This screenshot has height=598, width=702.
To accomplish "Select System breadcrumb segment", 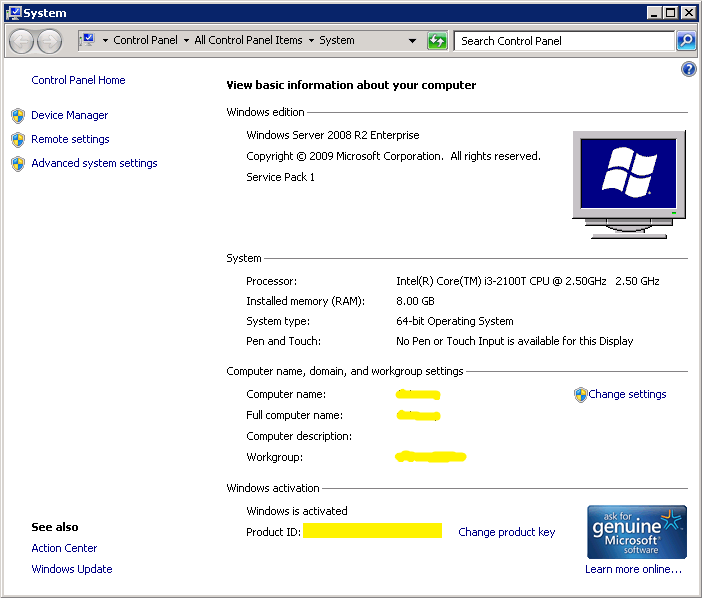I will (337, 40).
